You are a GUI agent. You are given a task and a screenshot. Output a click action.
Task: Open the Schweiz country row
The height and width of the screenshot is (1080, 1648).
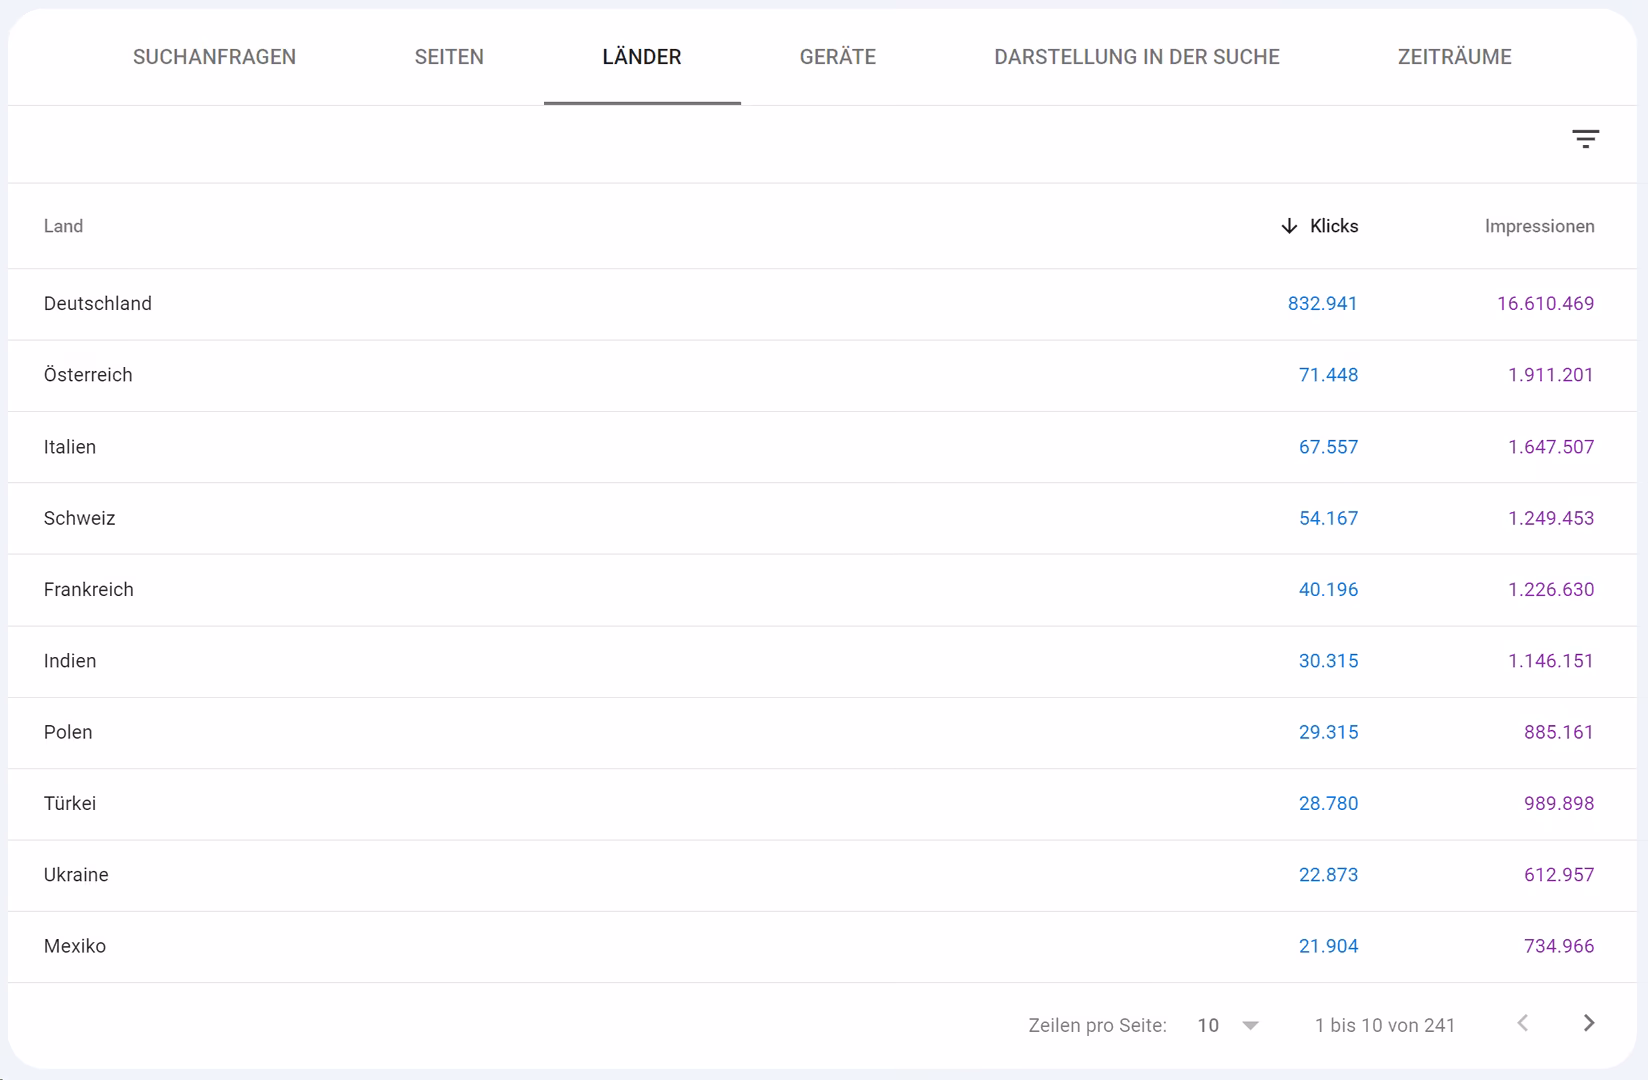[80, 518]
